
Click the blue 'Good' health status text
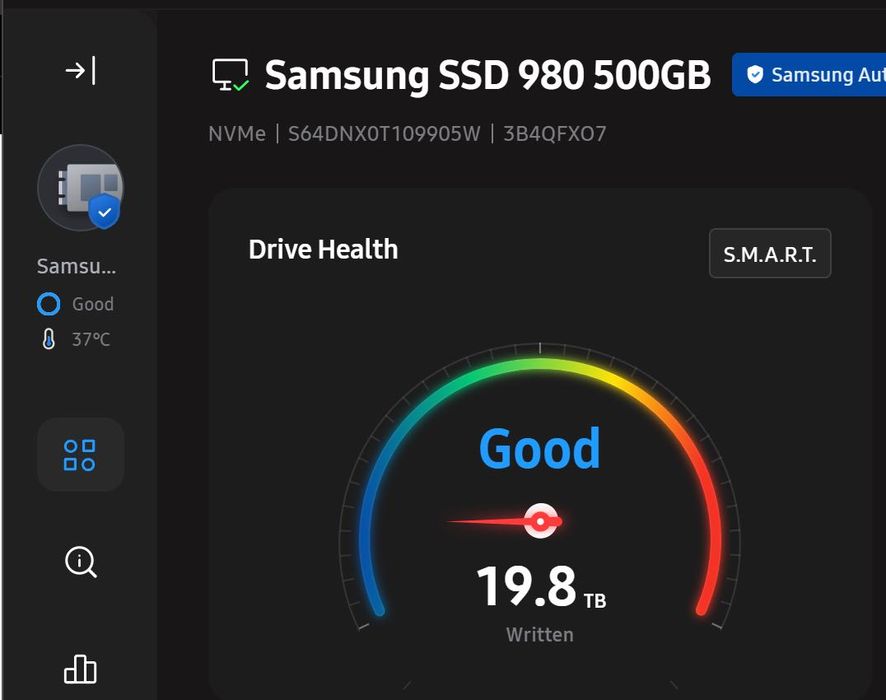(x=540, y=449)
